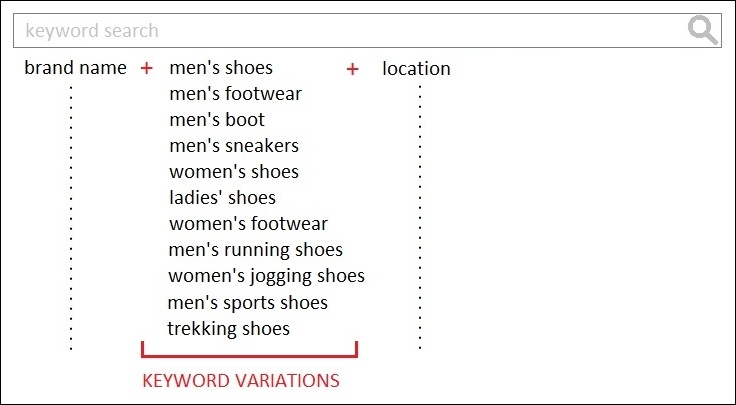This screenshot has height=405, width=736.
Task: Select "women's shoes" from the list
Action: (x=234, y=172)
